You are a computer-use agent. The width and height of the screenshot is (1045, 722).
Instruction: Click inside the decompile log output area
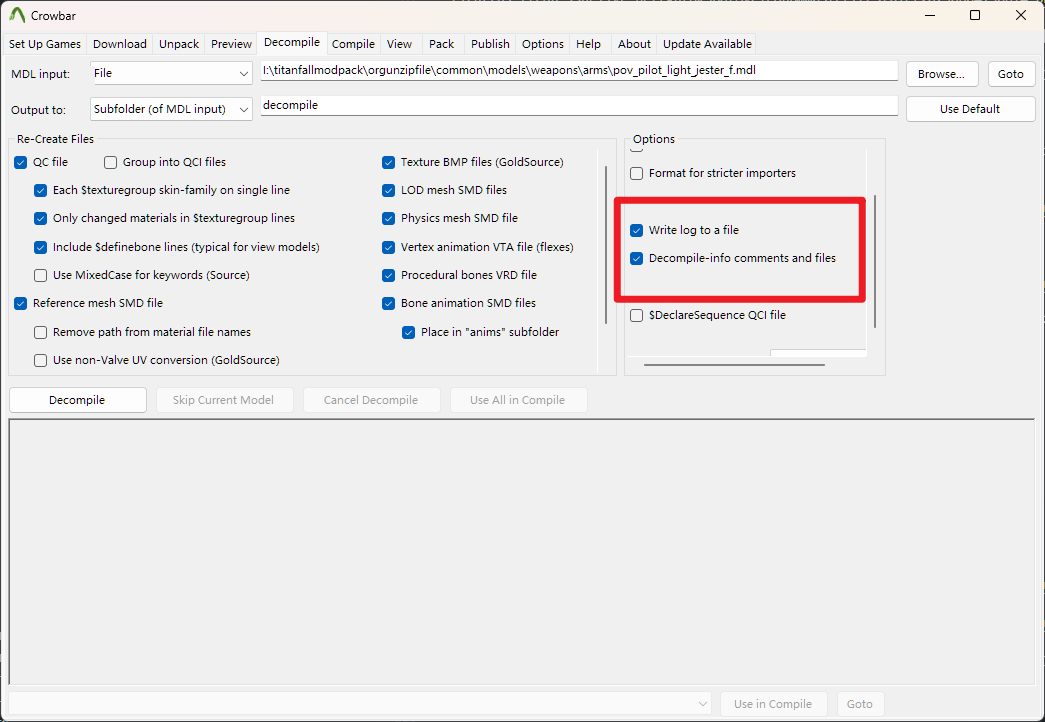521,551
